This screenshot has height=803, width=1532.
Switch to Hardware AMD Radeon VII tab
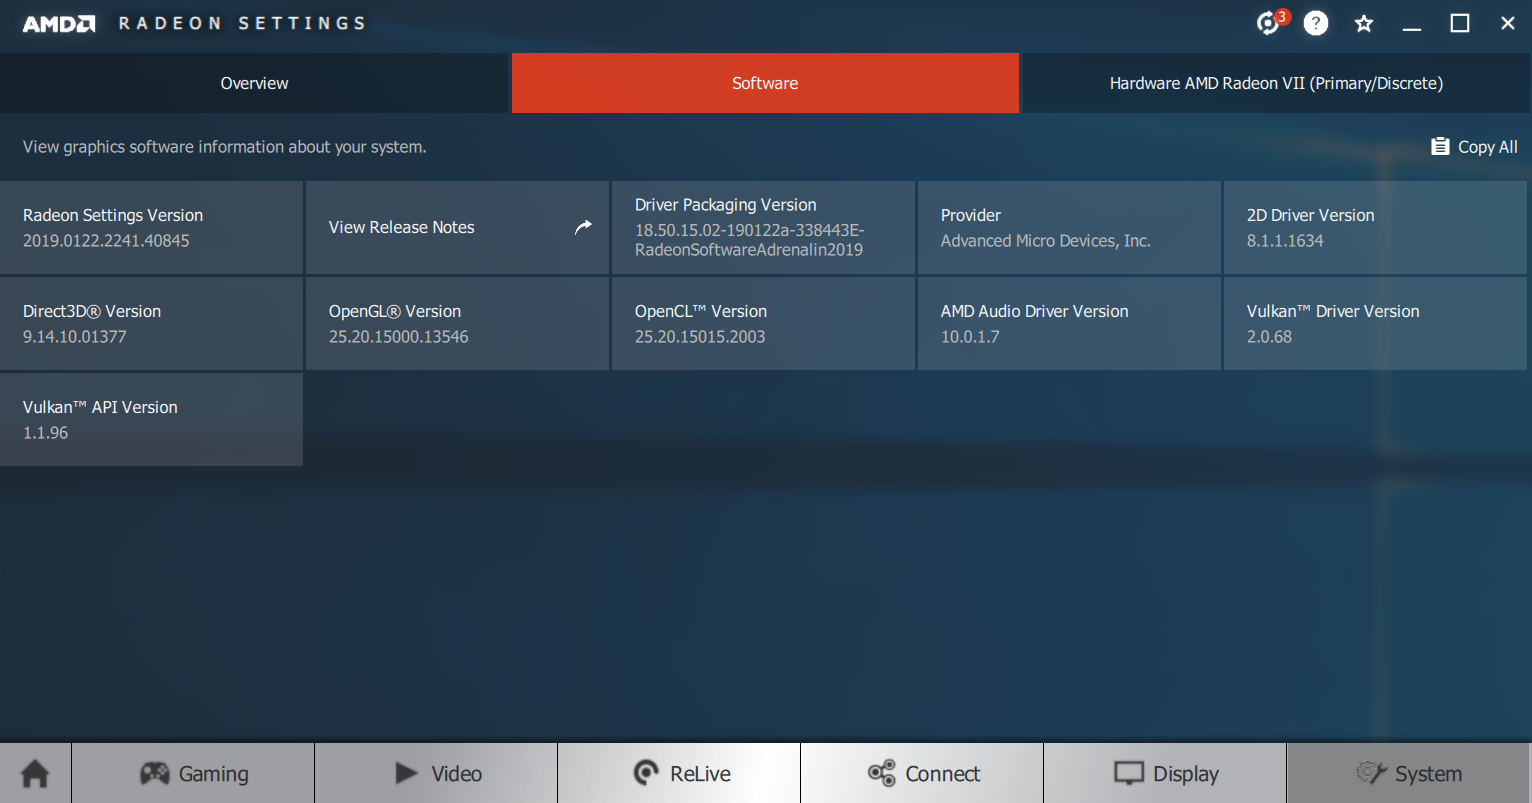coord(1276,83)
